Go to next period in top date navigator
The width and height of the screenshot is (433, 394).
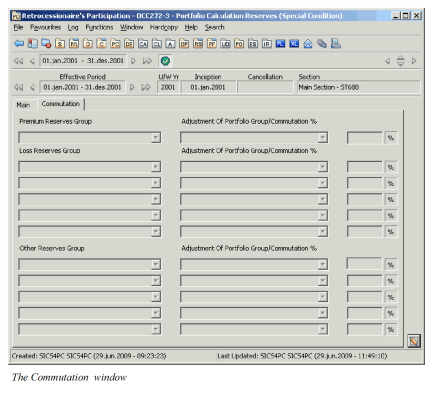click(x=133, y=61)
